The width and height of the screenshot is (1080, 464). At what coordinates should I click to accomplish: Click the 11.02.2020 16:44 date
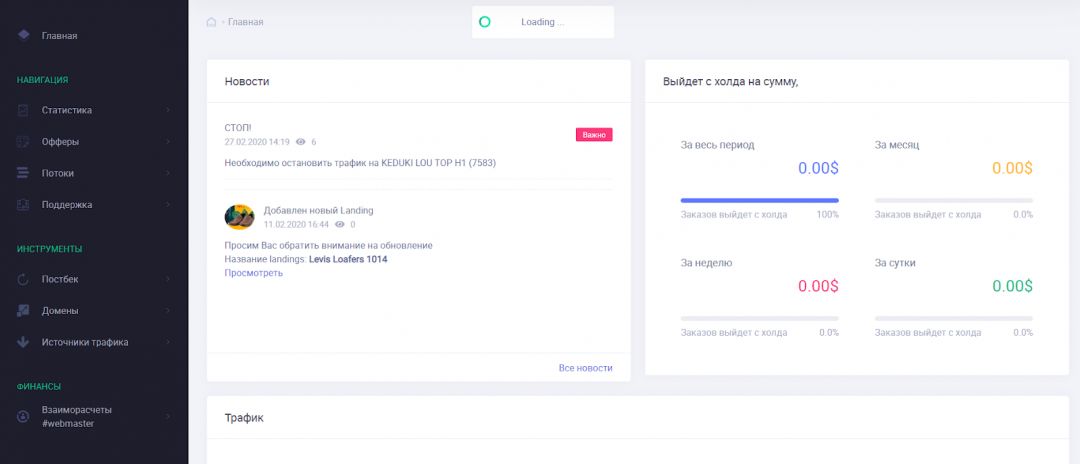[x=296, y=224]
